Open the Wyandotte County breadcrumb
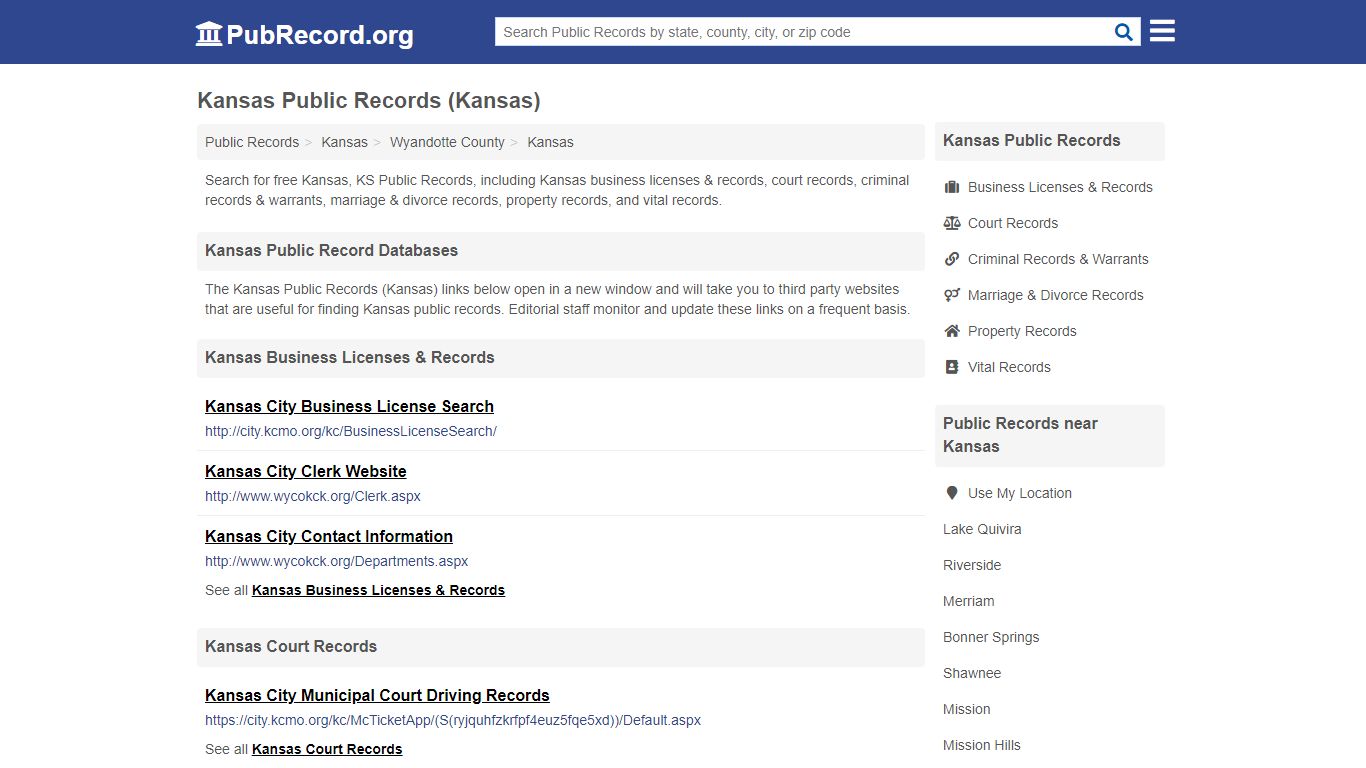This screenshot has width=1366, height=768. (x=447, y=142)
